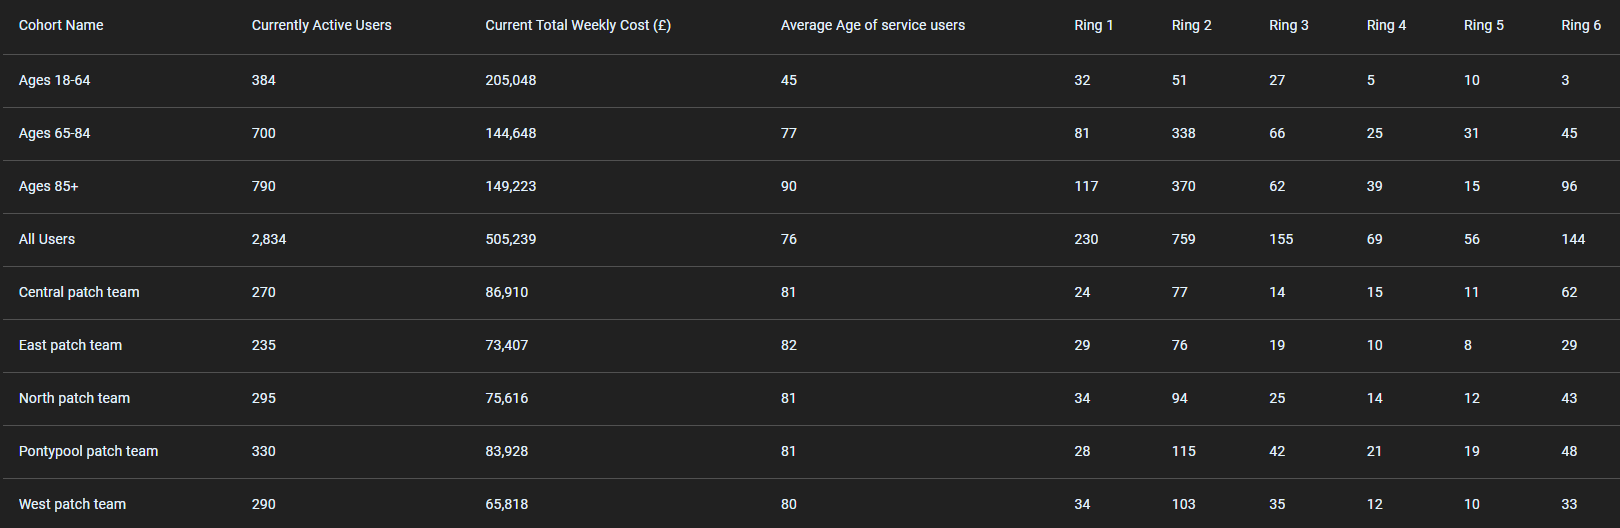This screenshot has height=528, width=1620.
Task: Click the Ring 6 column header
Action: (1581, 25)
